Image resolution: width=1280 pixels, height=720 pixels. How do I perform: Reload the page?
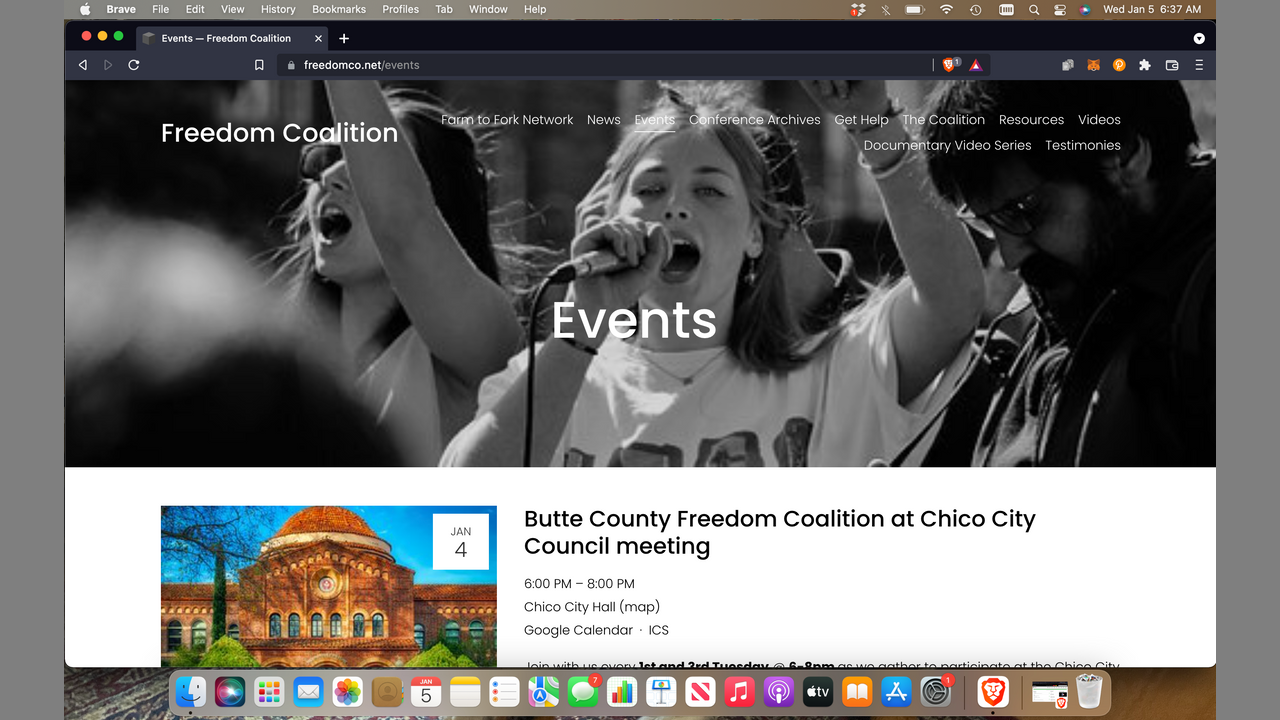[134, 65]
